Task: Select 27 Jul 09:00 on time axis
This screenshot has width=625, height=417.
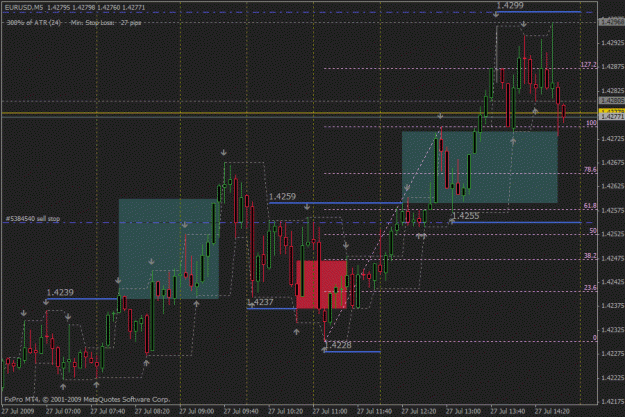Action: tap(197, 411)
